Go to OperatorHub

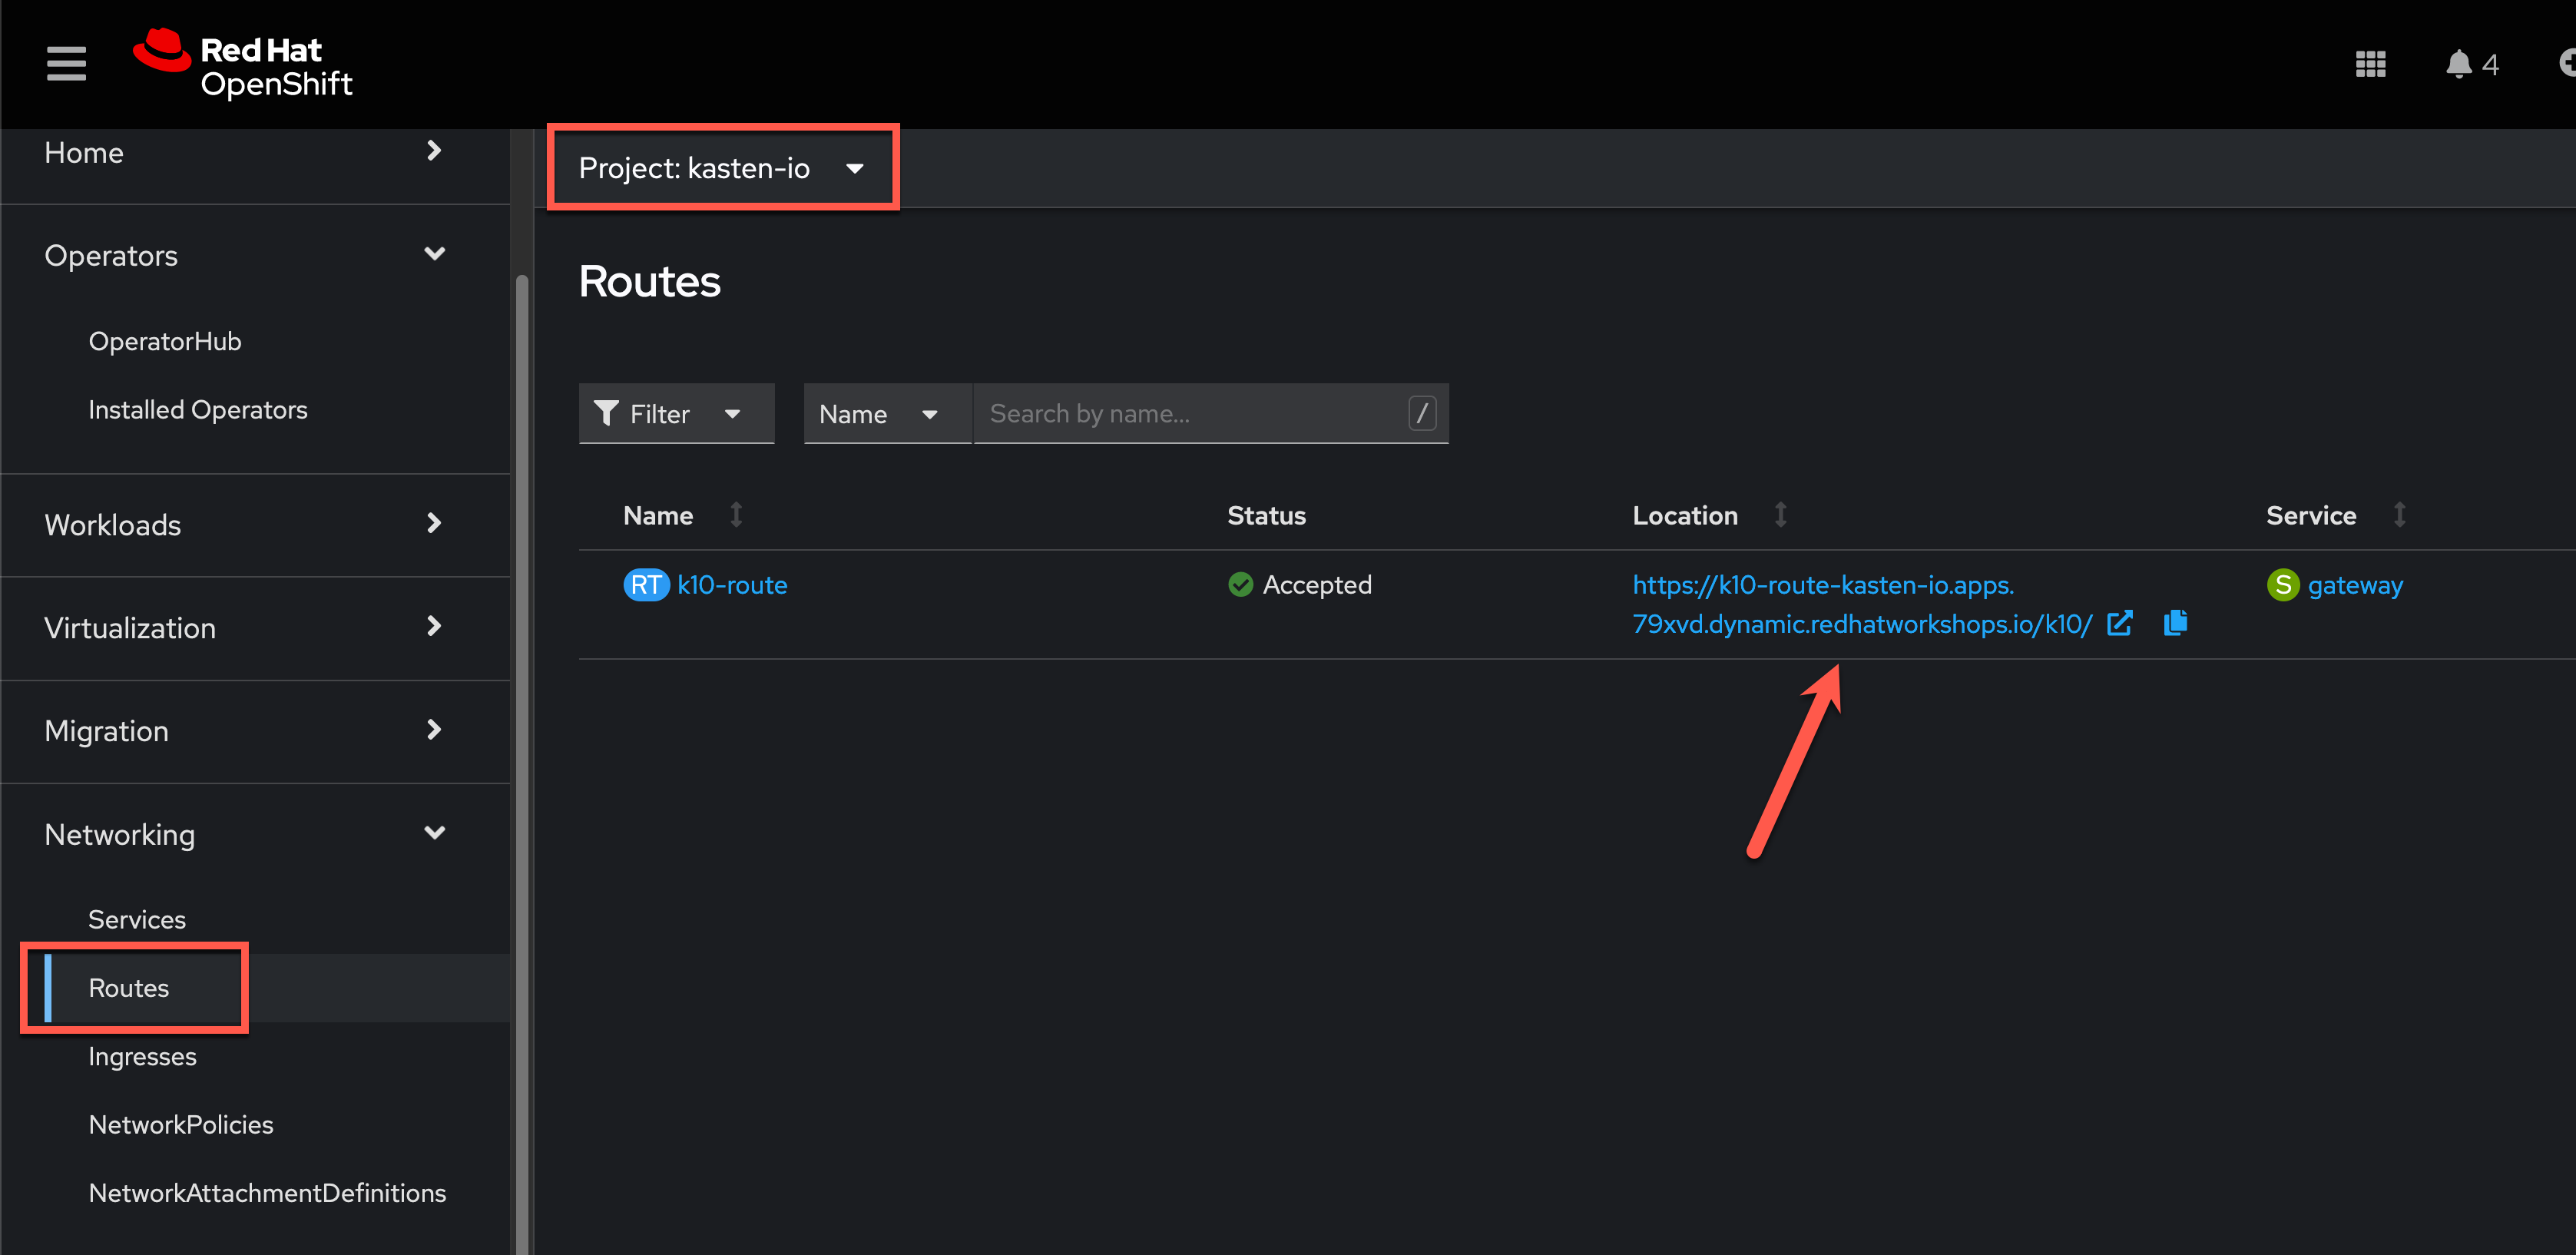[165, 341]
